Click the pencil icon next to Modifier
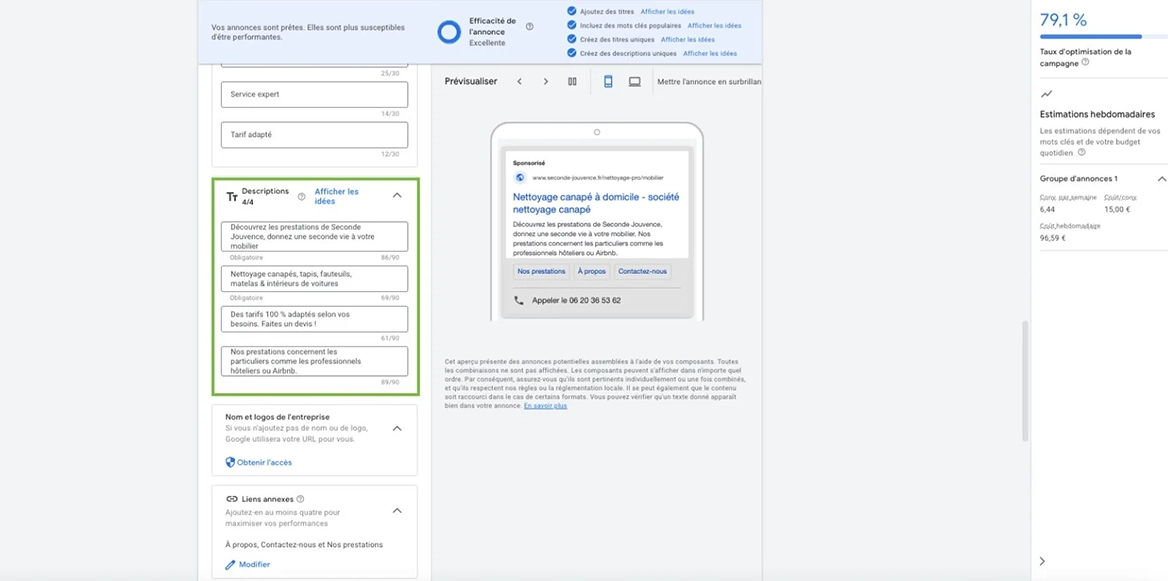 230,565
